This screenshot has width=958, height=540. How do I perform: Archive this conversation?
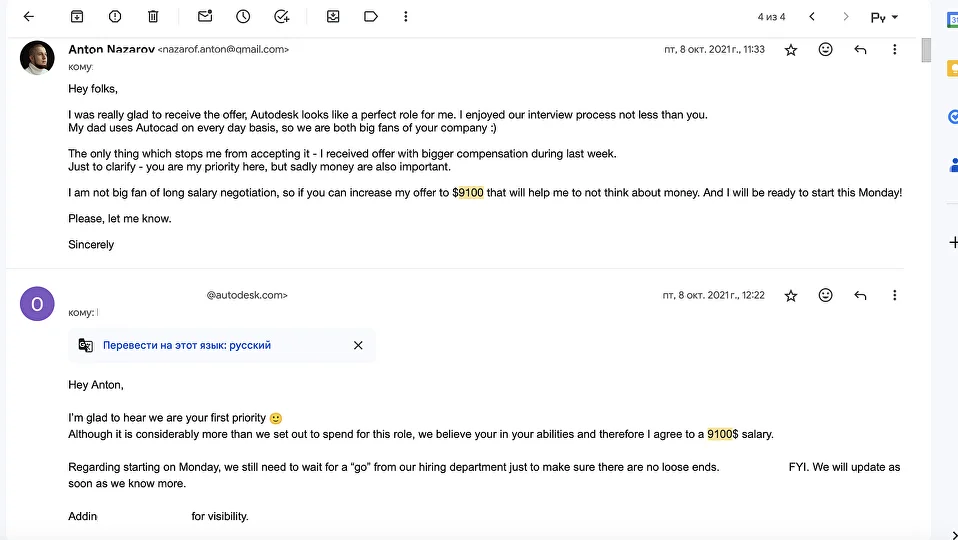coord(77,16)
